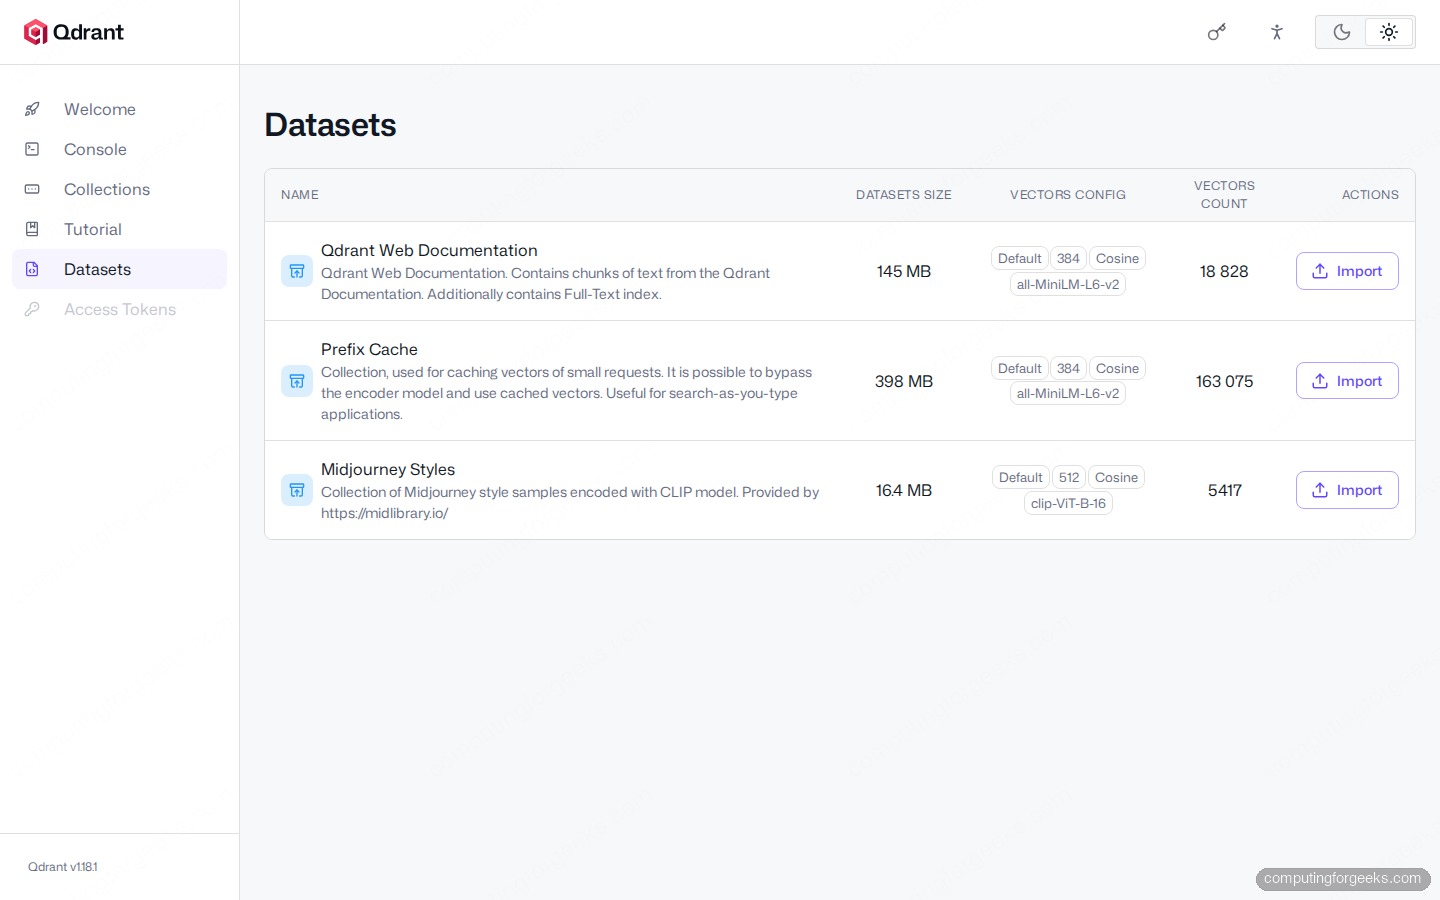This screenshot has width=1440, height=900.
Task: Import the Midjourney Styles dataset
Action: click(x=1347, y=490)
